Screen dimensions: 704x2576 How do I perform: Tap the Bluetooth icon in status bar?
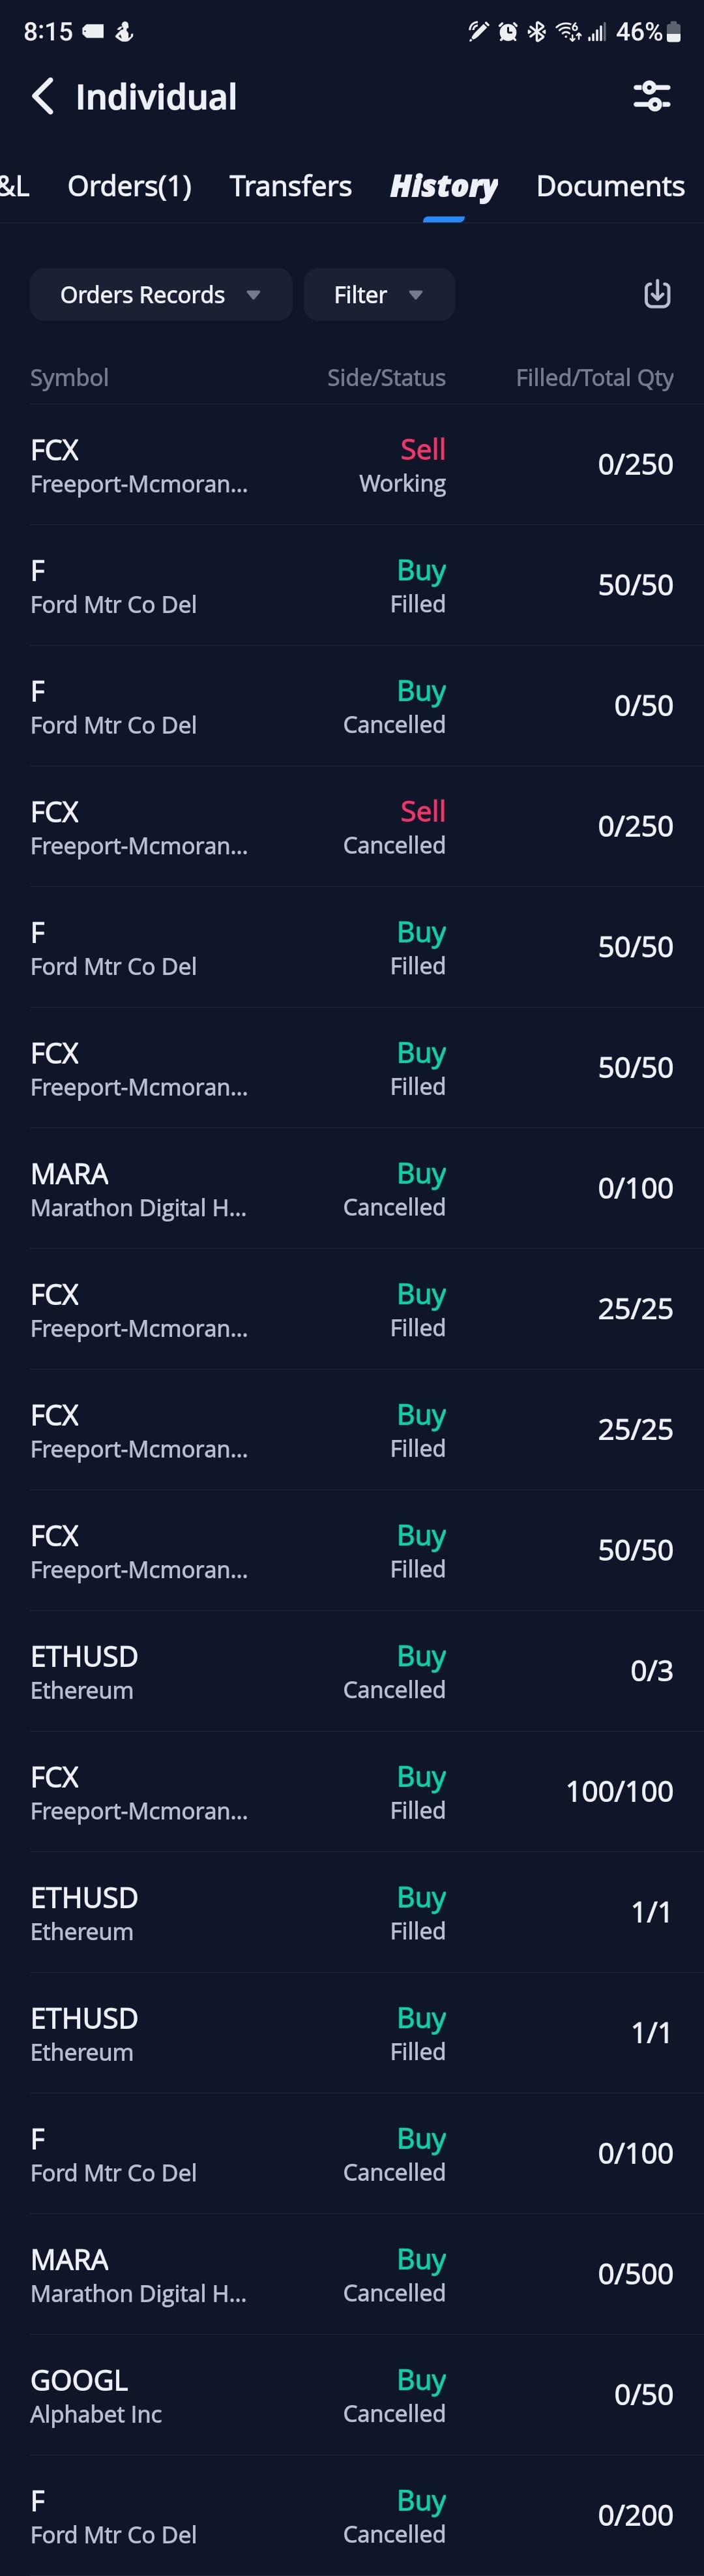[x=537, y=32]
